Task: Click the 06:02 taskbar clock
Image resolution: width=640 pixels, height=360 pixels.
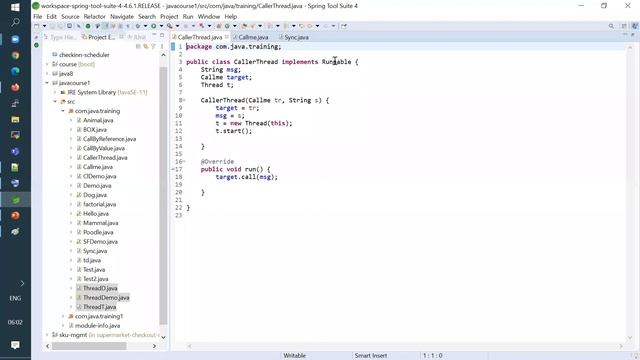Action: (x=15, y=322)
